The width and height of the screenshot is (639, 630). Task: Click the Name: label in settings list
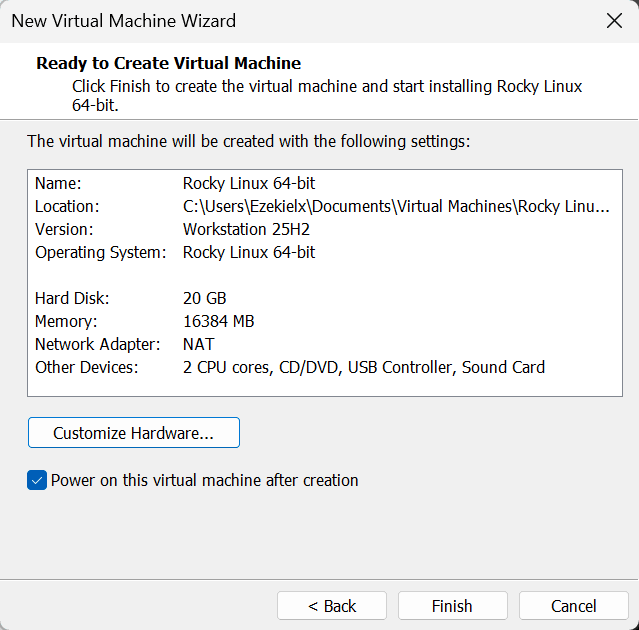[58, 183]
